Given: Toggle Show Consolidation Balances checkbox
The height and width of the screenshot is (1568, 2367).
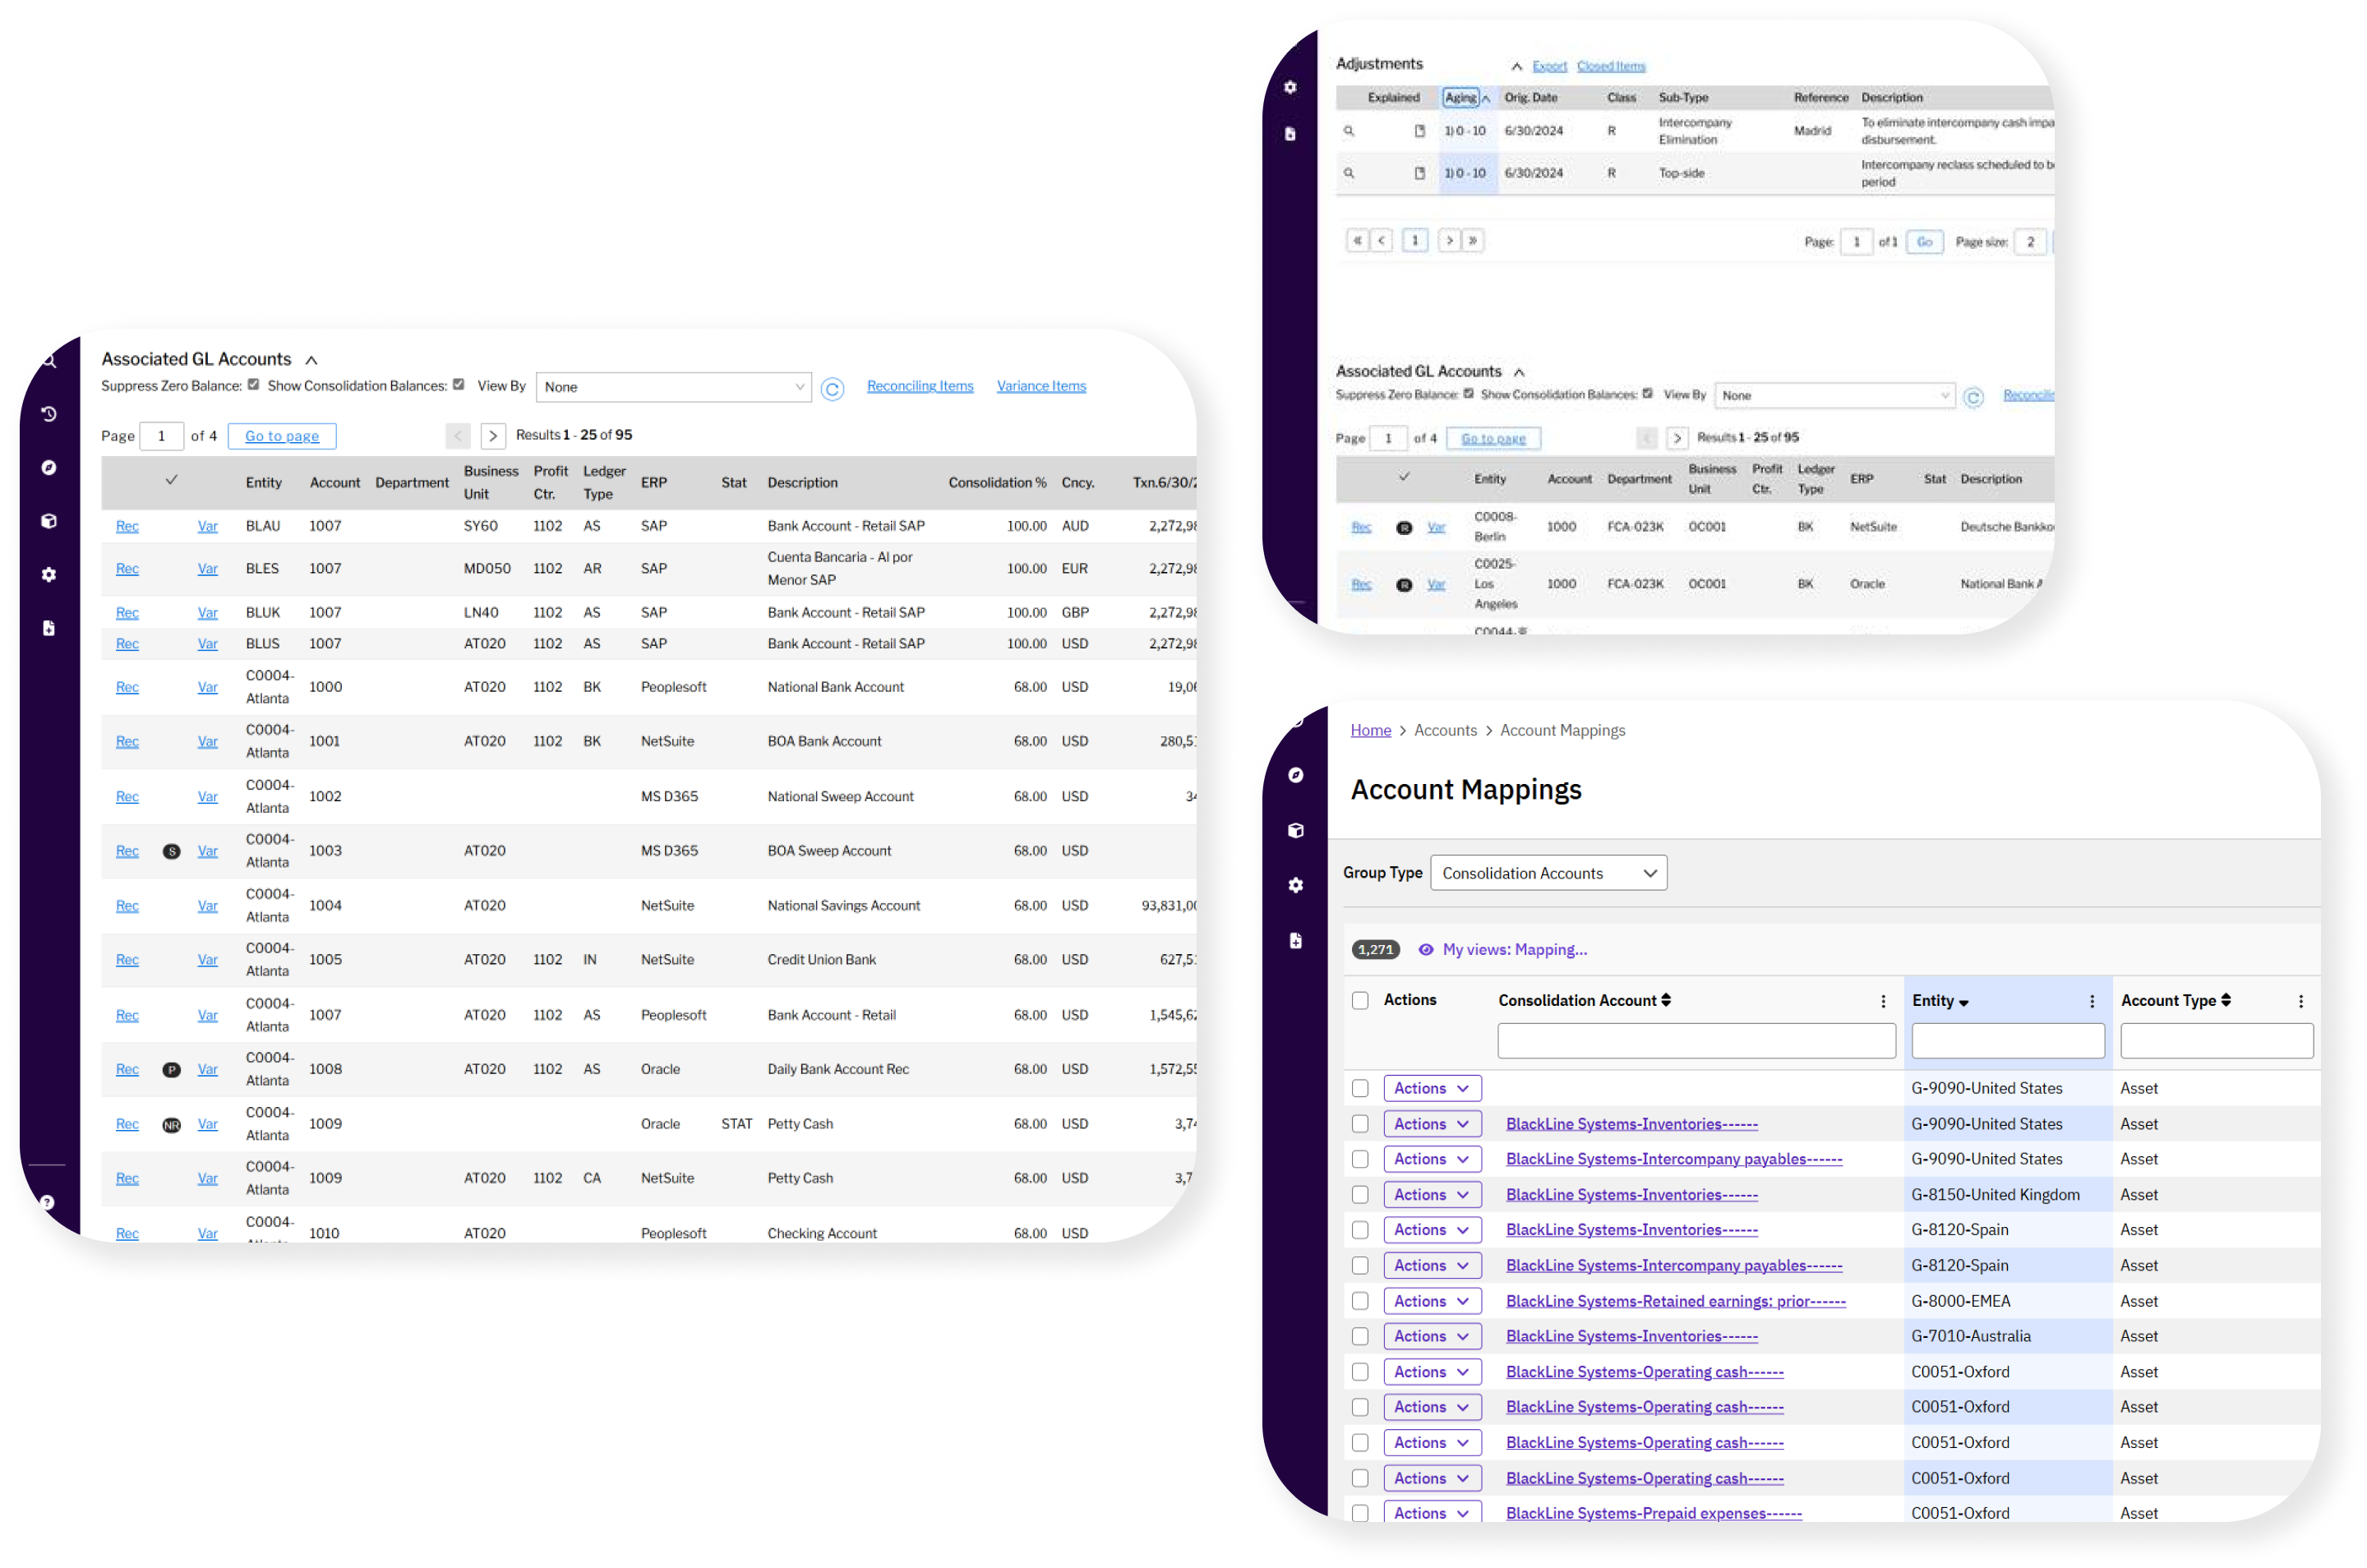Looking at the screenshot, I should pyautogui.click(x=458, y=384).
